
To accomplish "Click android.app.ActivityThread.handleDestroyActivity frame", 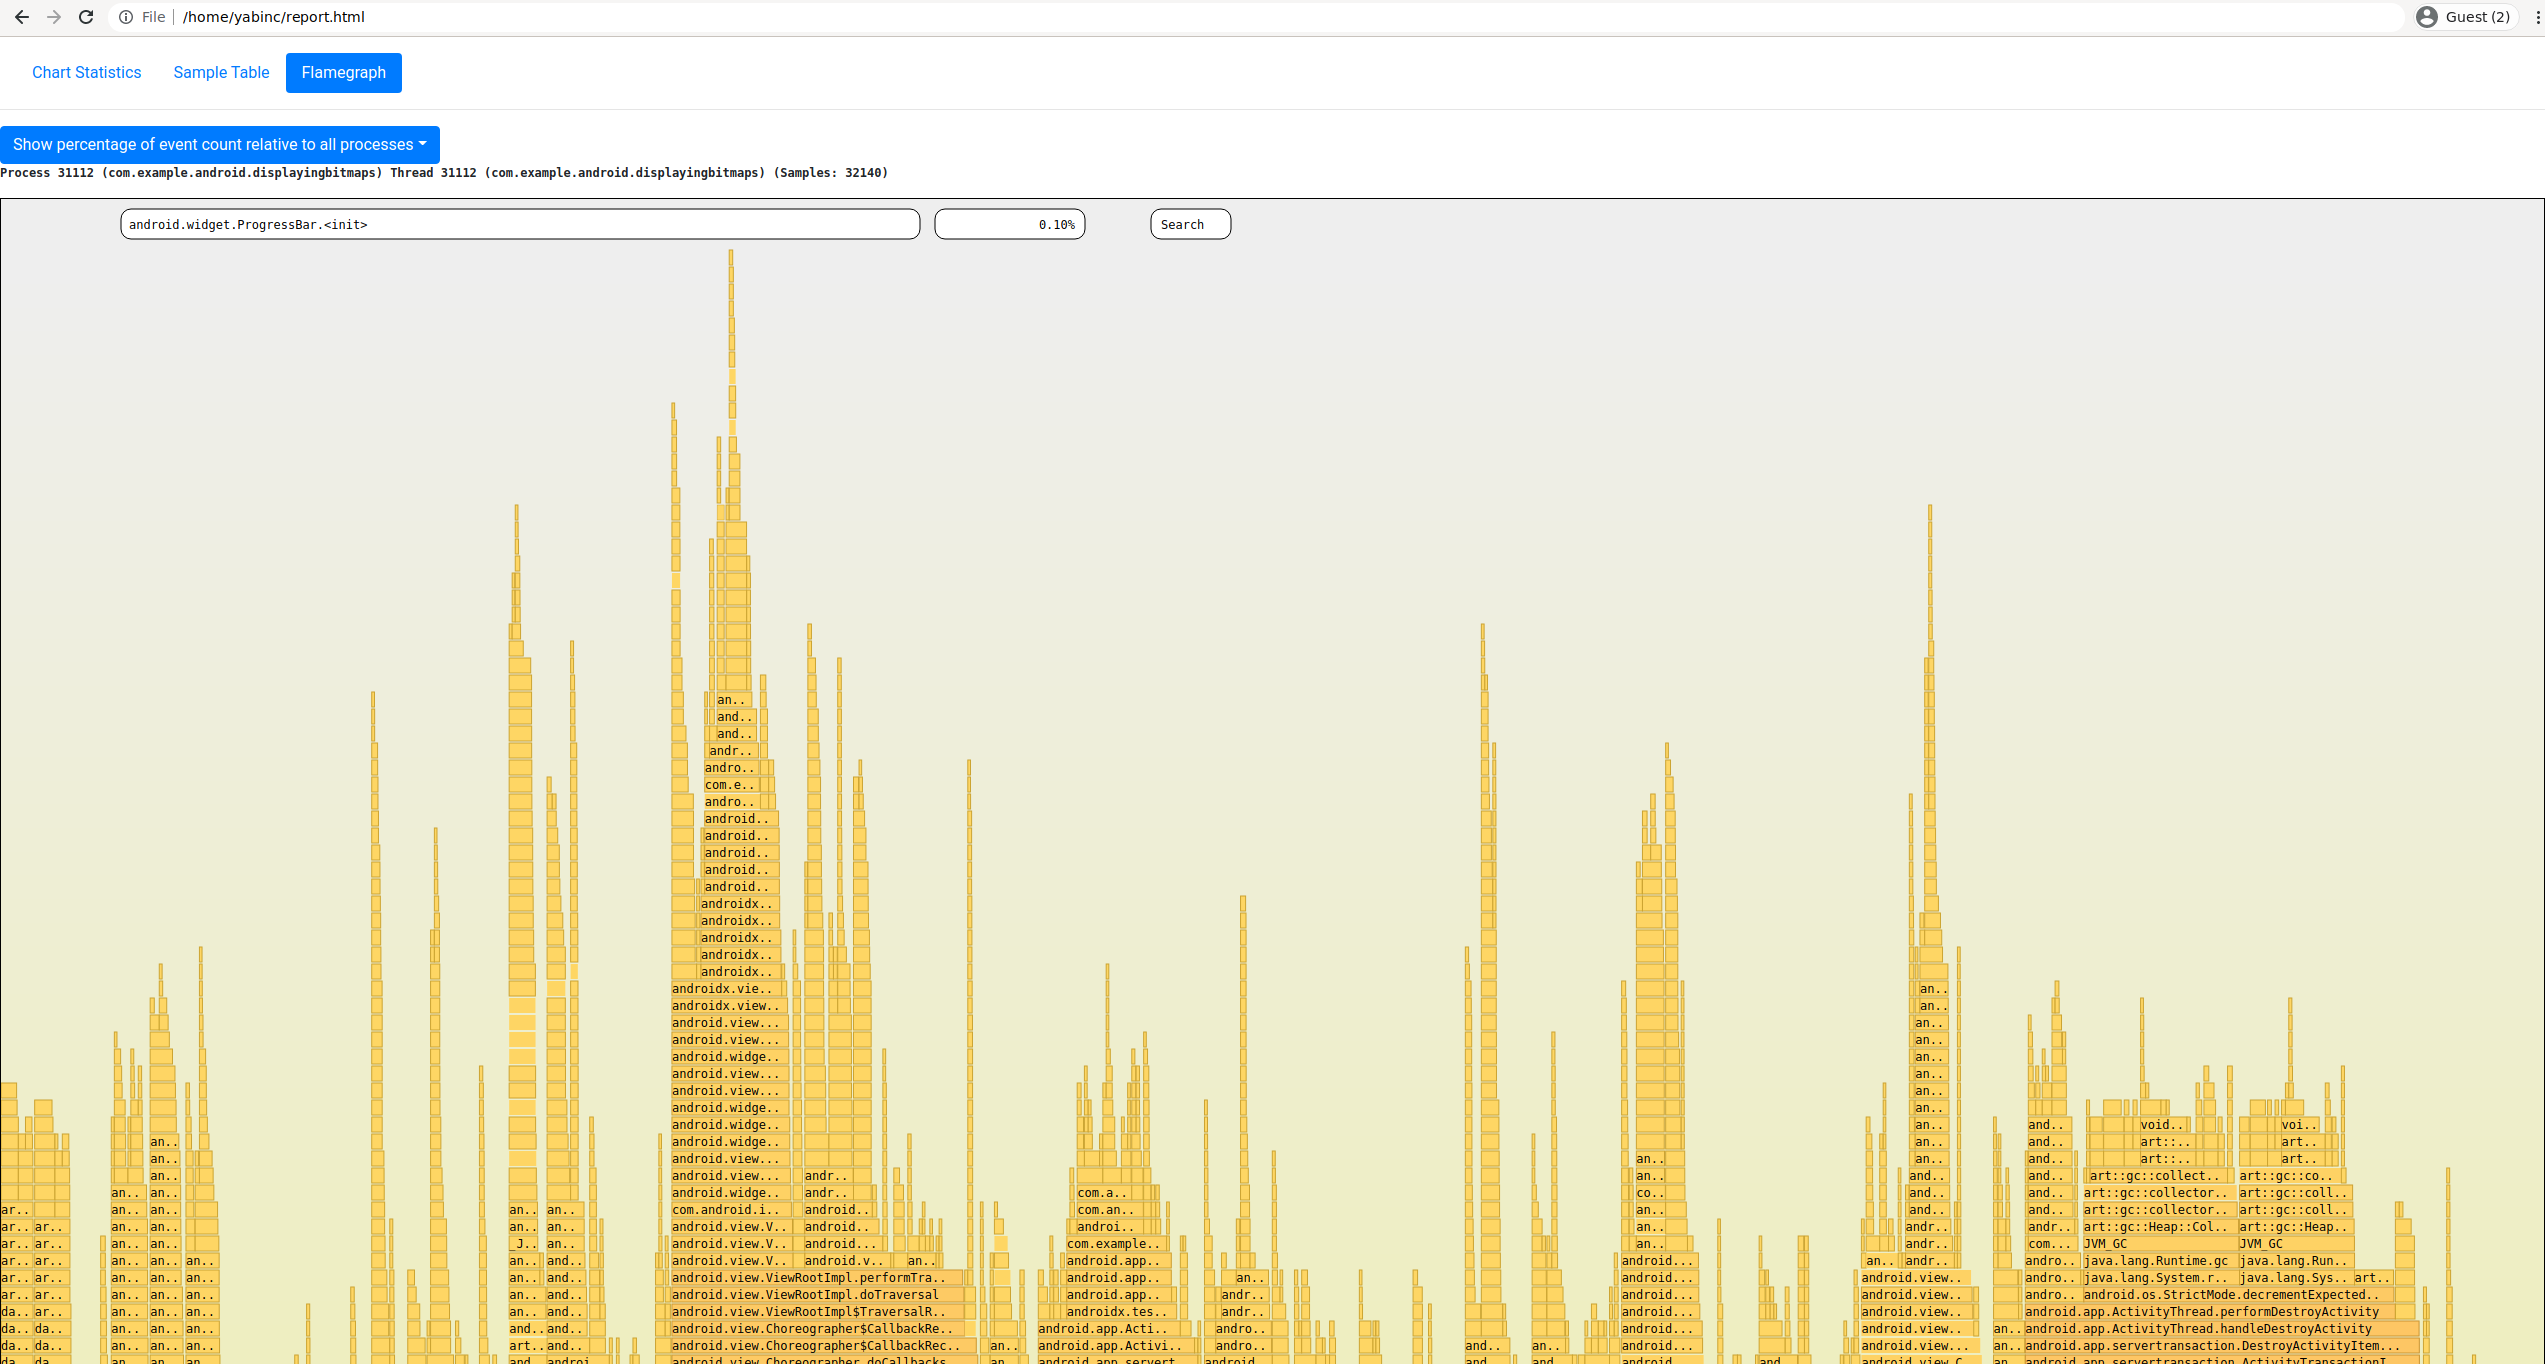I will click(x=2215, y=1329).
